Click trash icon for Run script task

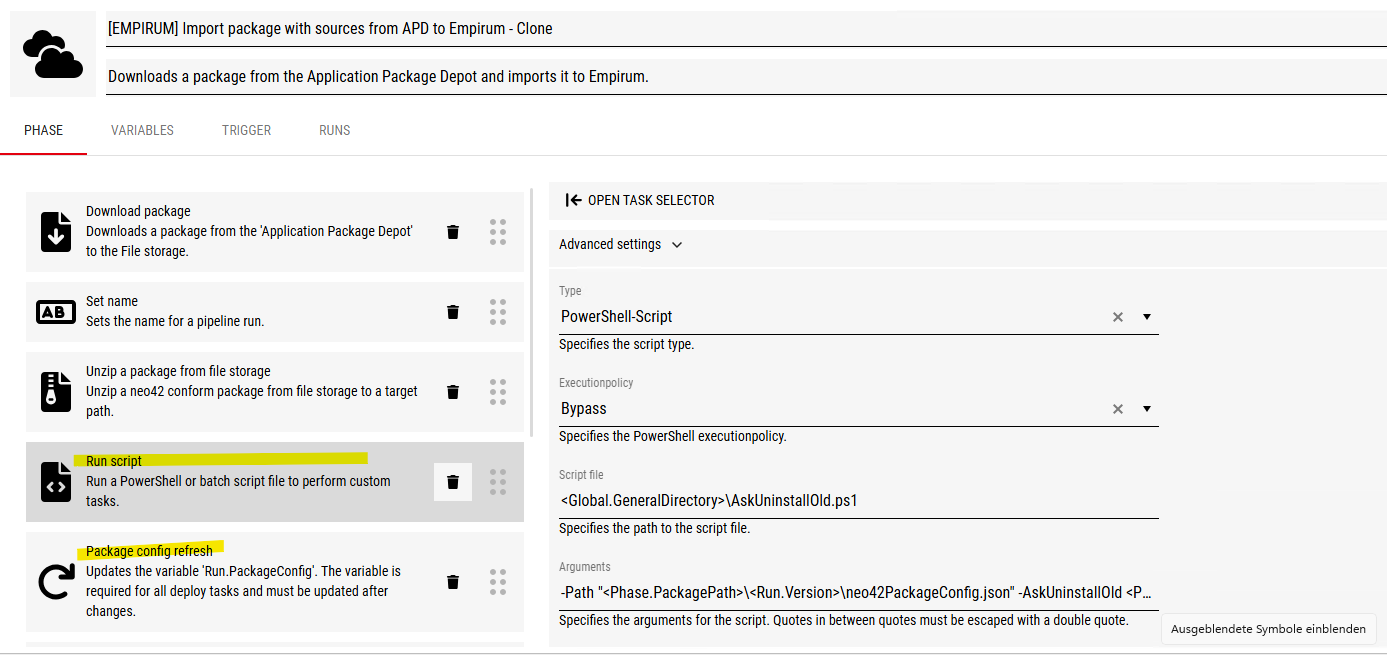click(453, 482)
